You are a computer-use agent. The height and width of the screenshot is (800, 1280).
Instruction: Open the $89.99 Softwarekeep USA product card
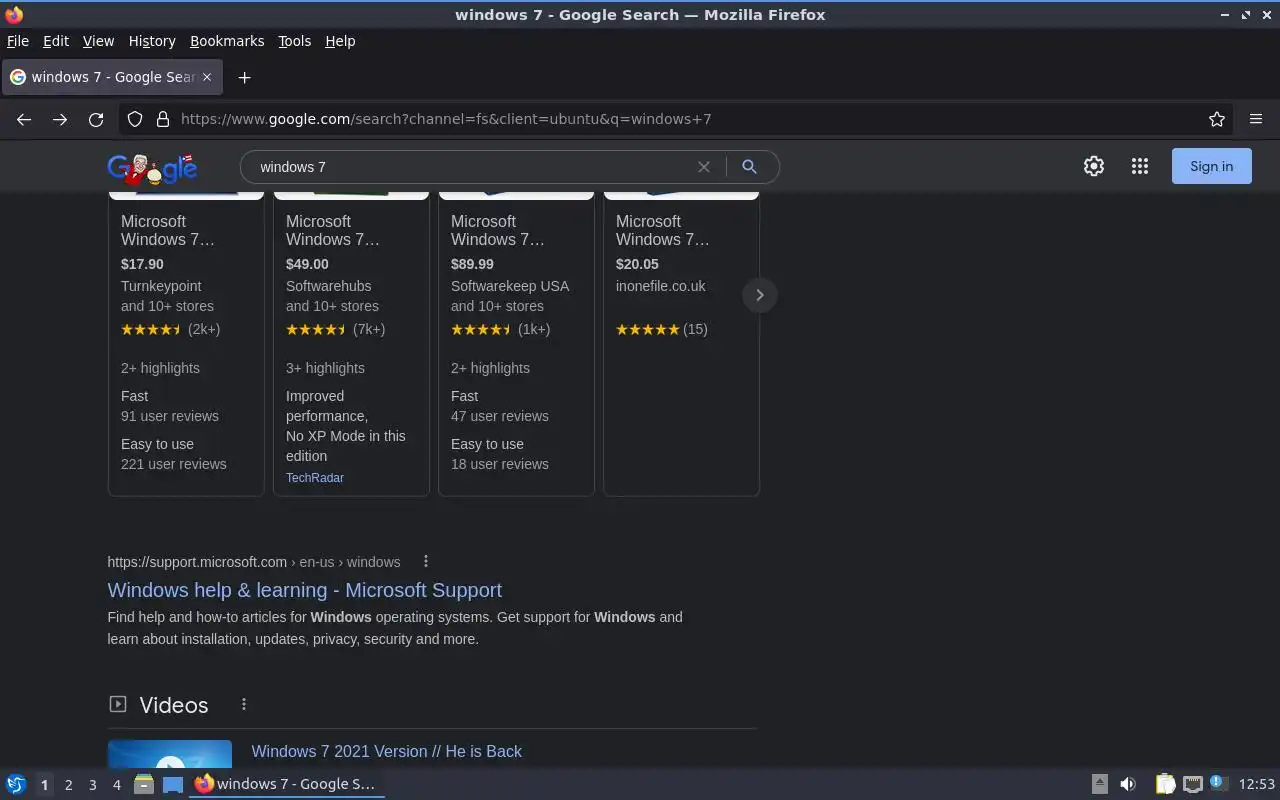tap(516, 343)
